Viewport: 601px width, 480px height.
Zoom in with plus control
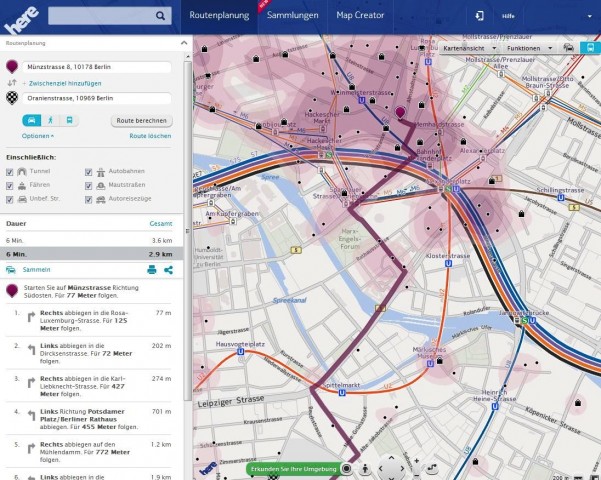pos(417,461)
